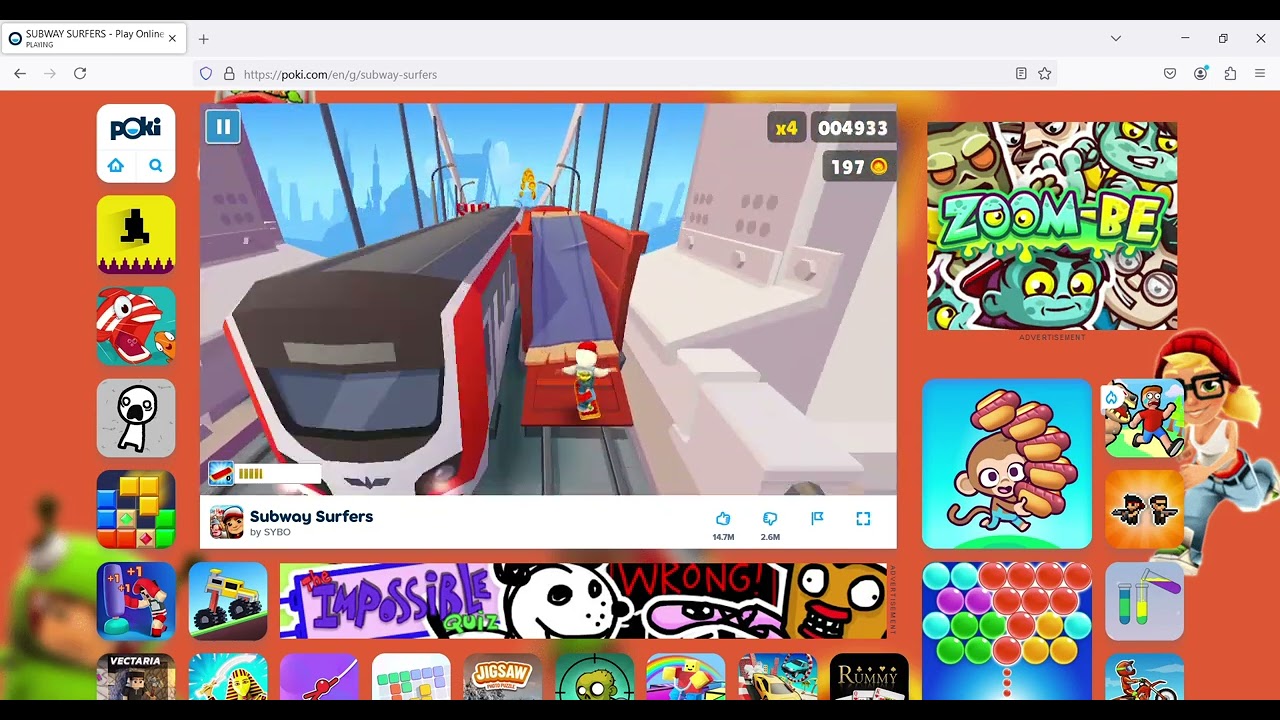Viewport: 1280px width, 720px height.
Task: Report the game using the flag icon
Action: click(817, 518)
